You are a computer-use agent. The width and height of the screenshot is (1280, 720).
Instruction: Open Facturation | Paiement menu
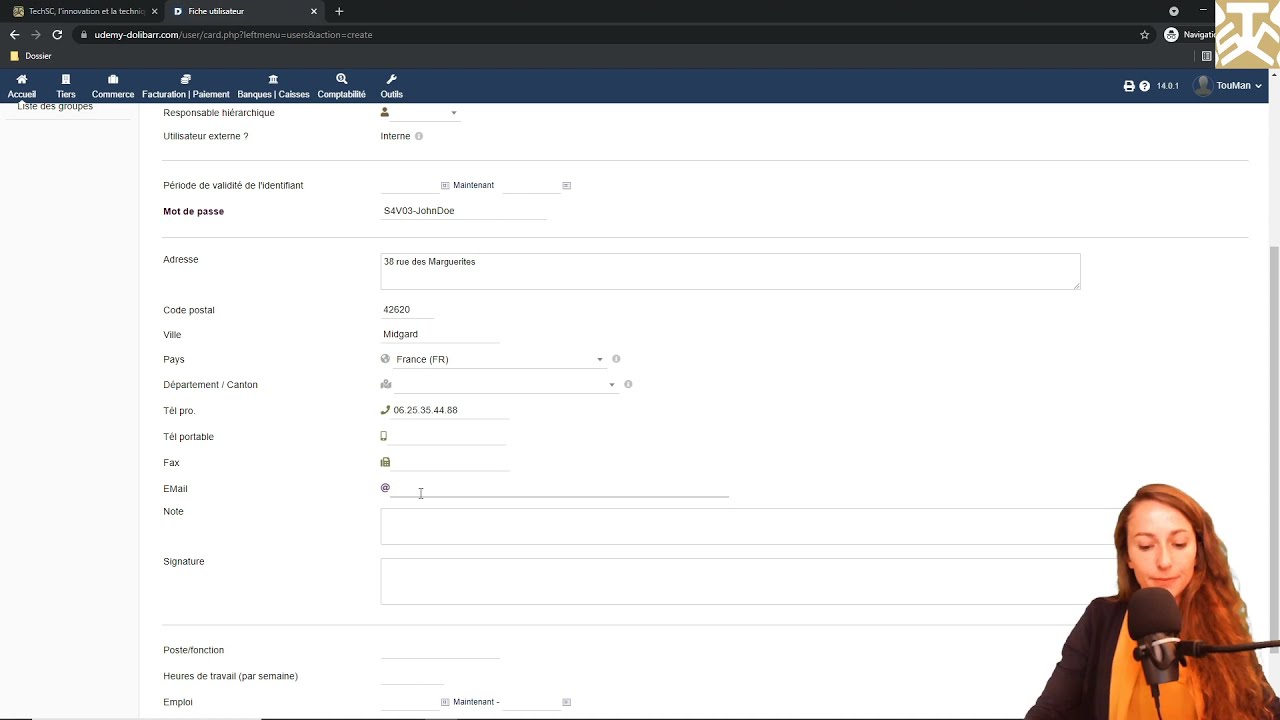click(x=186, y=86)
